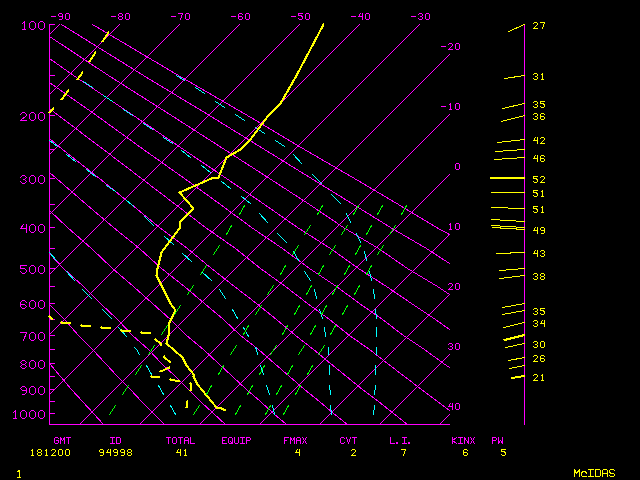Image resolution: width=640 pixels, height=480 pixels.
Task: Click the 52 wind speed label
Action: pyautogui.click(x=538, y=179)
